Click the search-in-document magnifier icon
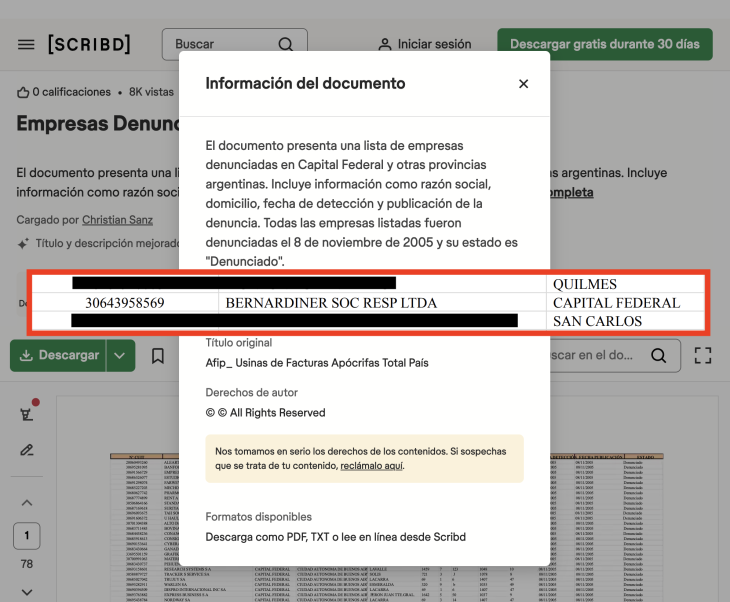Image resolution: width=730 pixels, height=602 pixels. (658, 355)
